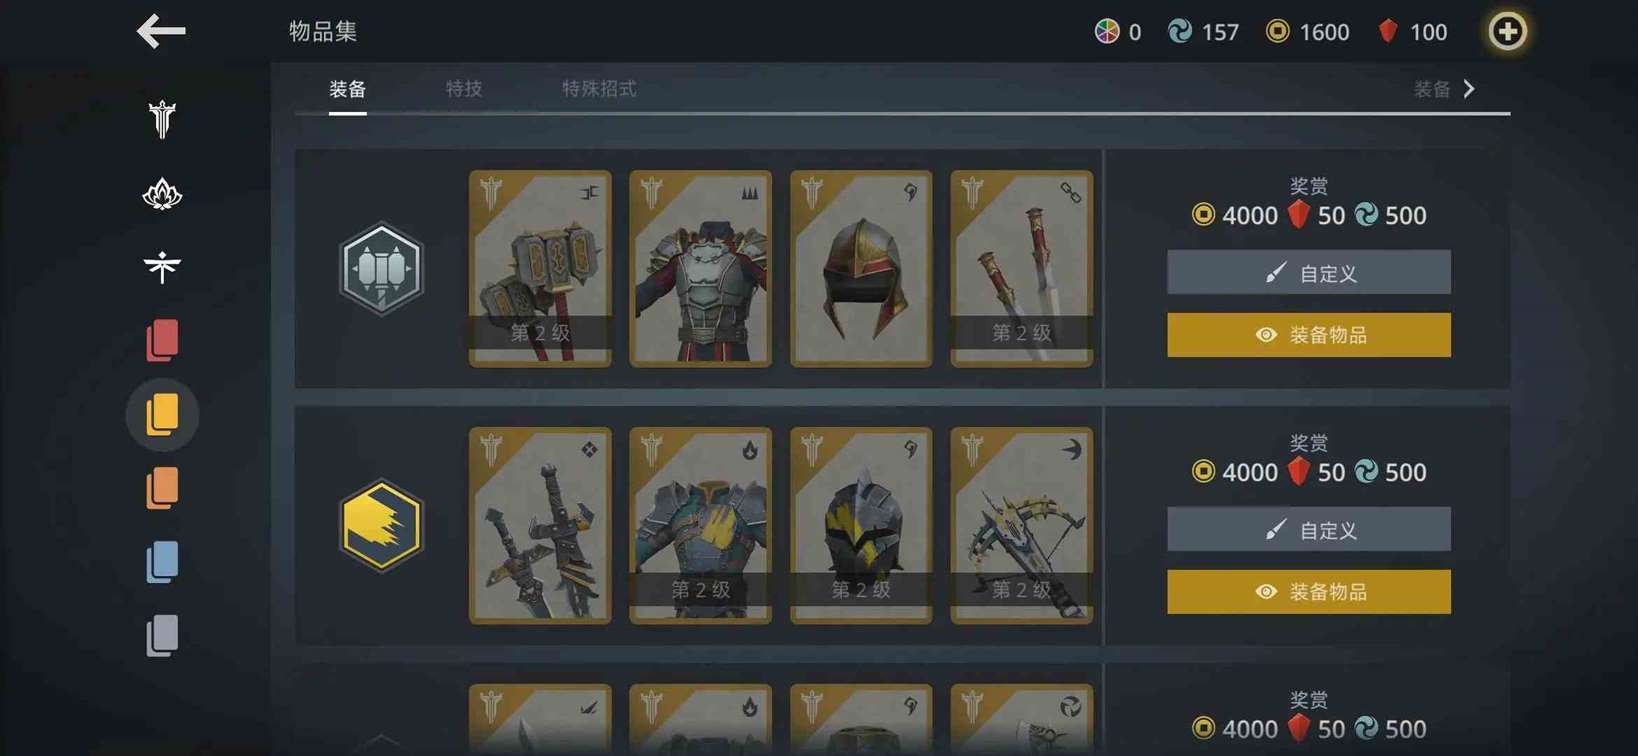Click 自定义 for the first set
Screen dimensions: 1638x756
coord(1309,272)
